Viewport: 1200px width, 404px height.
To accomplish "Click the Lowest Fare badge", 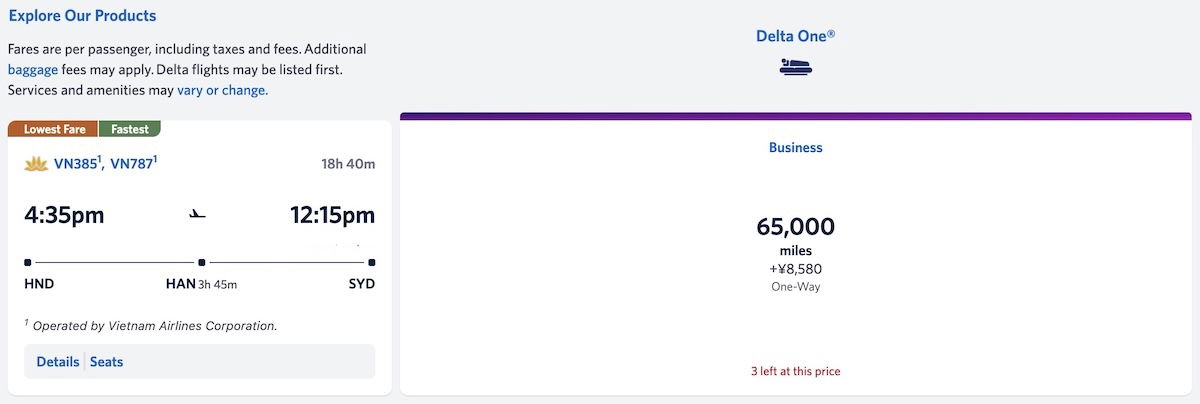I will 53,129.
